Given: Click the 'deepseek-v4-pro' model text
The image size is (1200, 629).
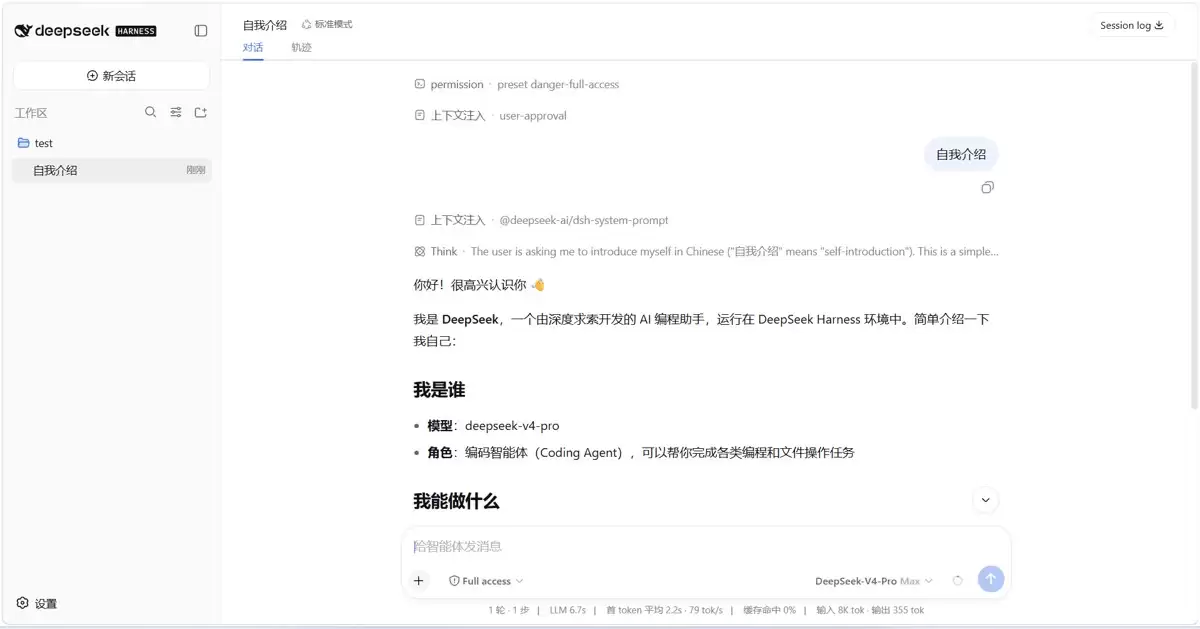Looking at the screenshot, I should (512, 426).
